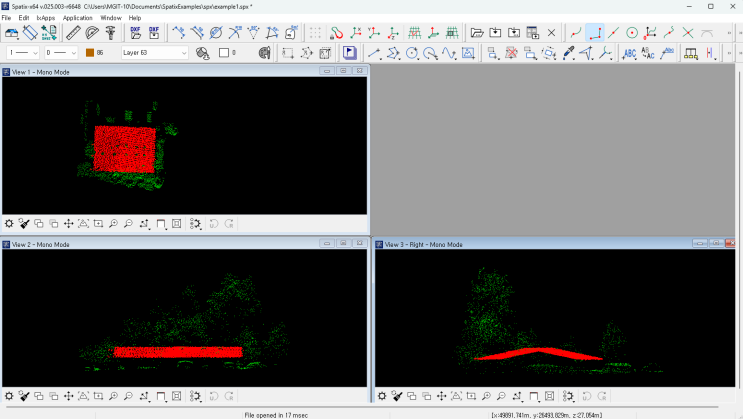Screen dimensions: 743x419
Task: Click the eyedropper pick properties tool
Action: point(568,53)
